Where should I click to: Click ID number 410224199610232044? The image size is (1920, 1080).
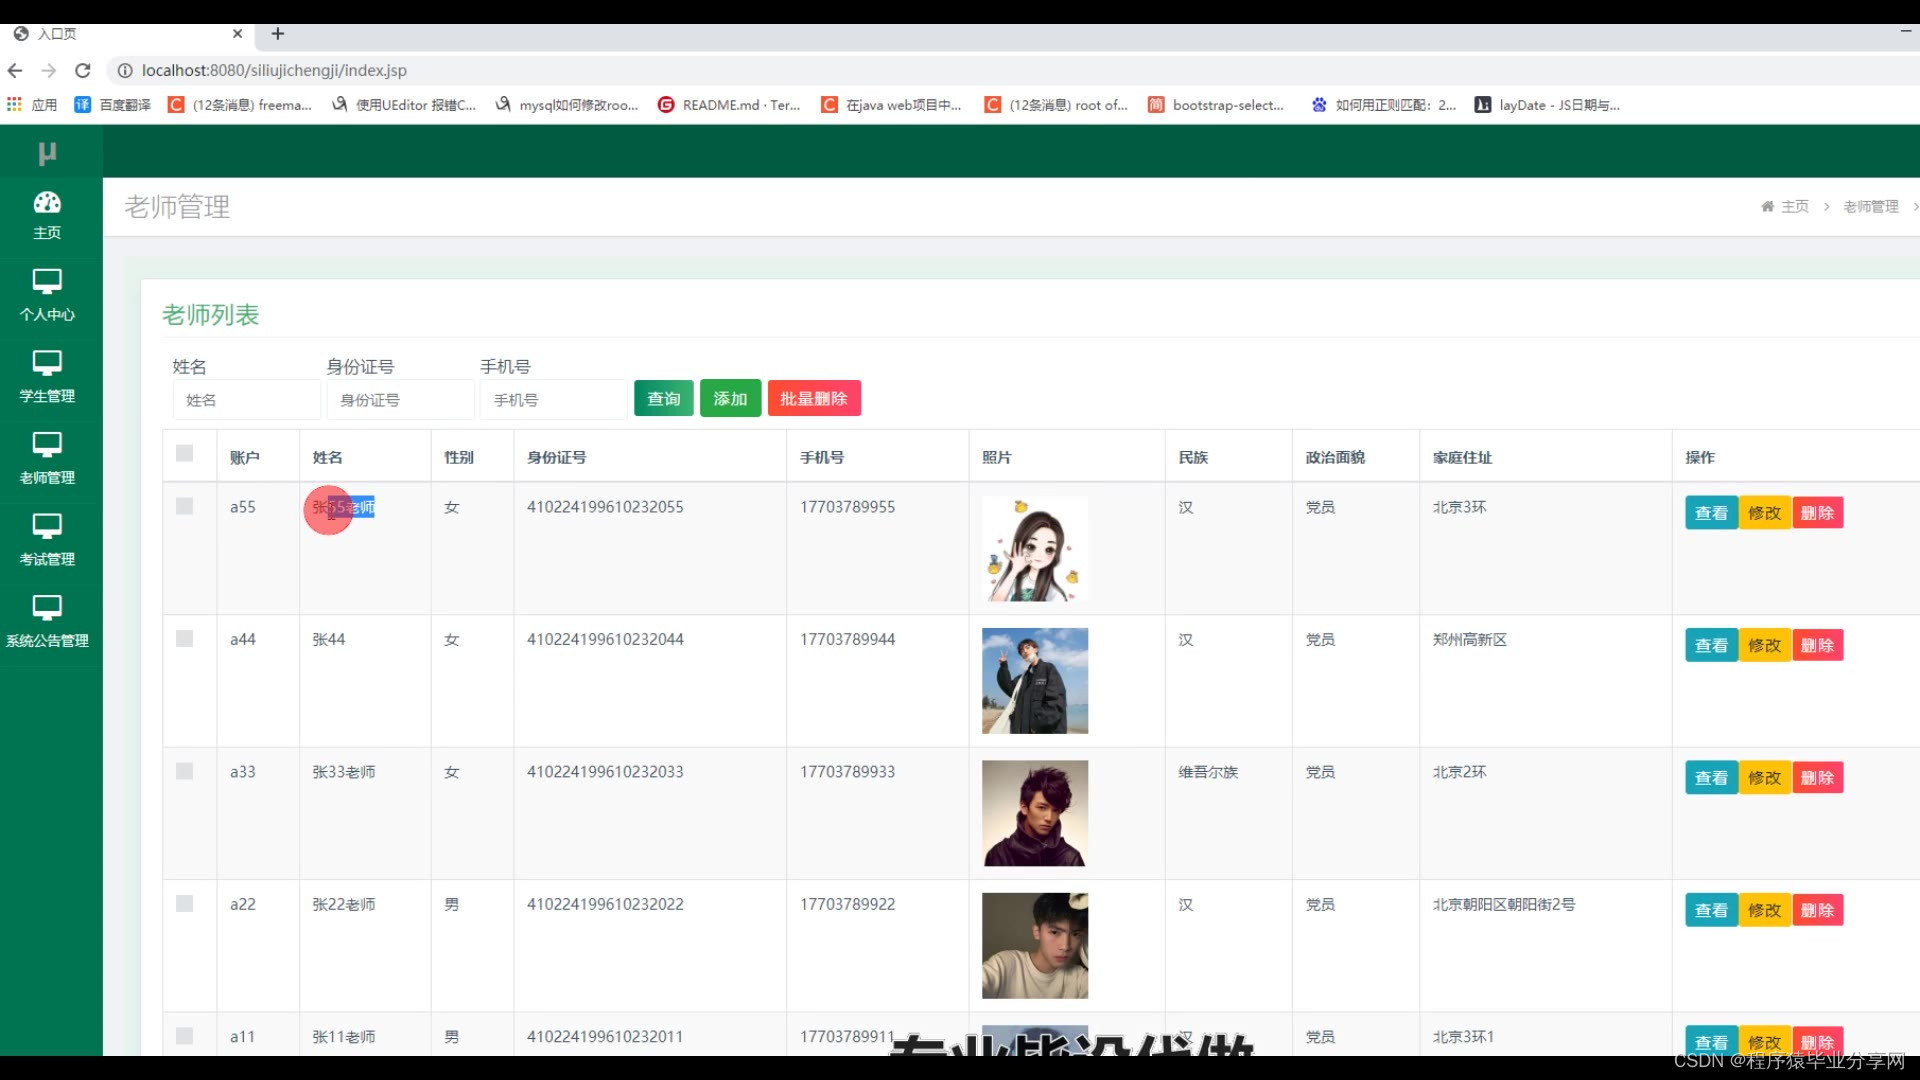pyautogui.click(x=605, y=639)
